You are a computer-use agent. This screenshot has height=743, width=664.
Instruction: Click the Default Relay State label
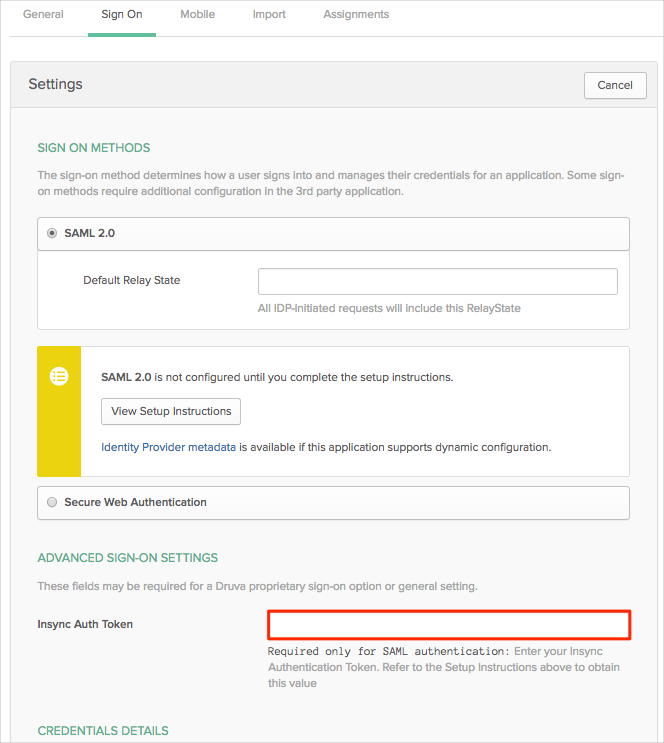click(131, 281)
